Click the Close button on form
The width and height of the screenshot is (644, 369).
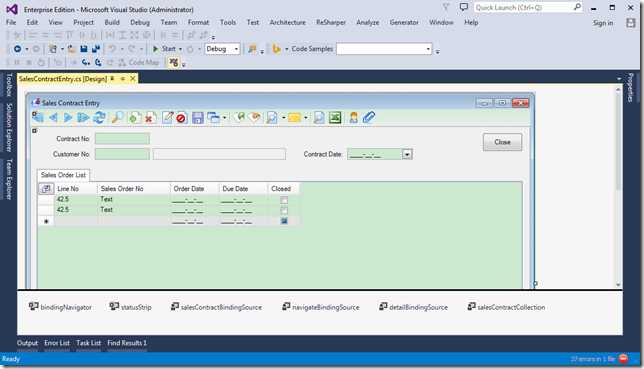[502, 142]
